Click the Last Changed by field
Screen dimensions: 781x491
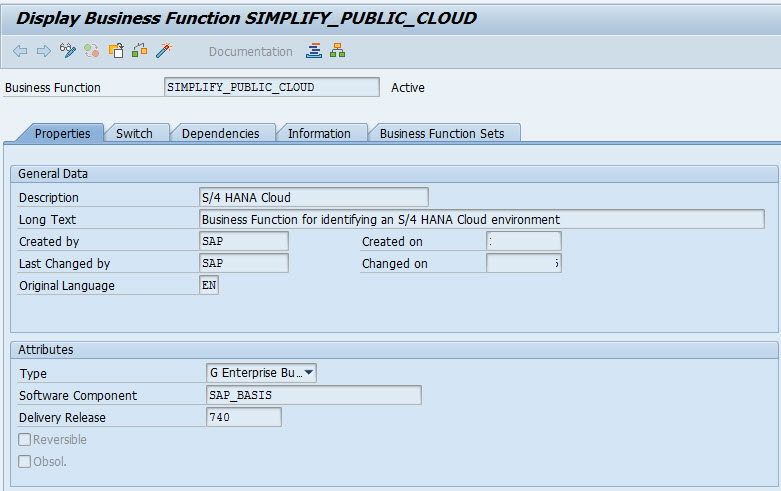tap(244, 263)
